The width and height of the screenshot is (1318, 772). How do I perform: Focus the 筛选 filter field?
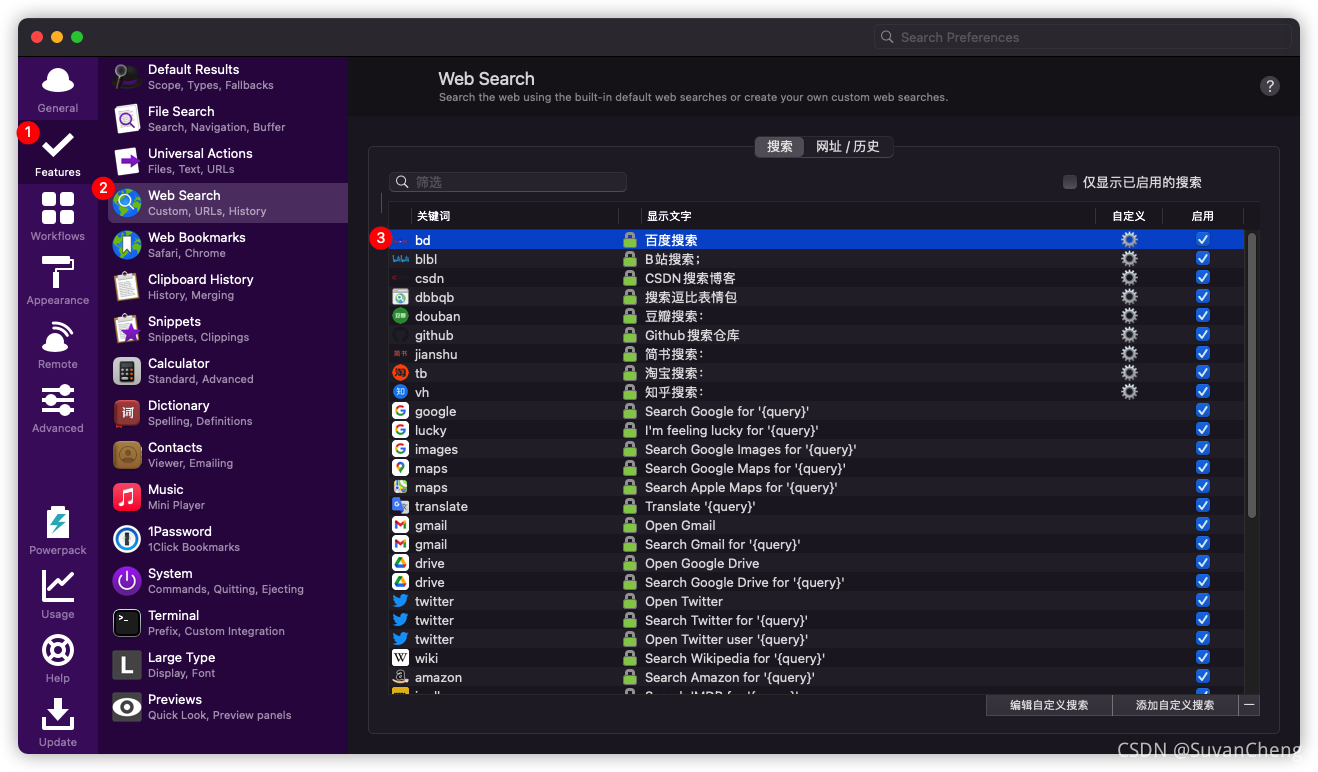click(508, 182)
